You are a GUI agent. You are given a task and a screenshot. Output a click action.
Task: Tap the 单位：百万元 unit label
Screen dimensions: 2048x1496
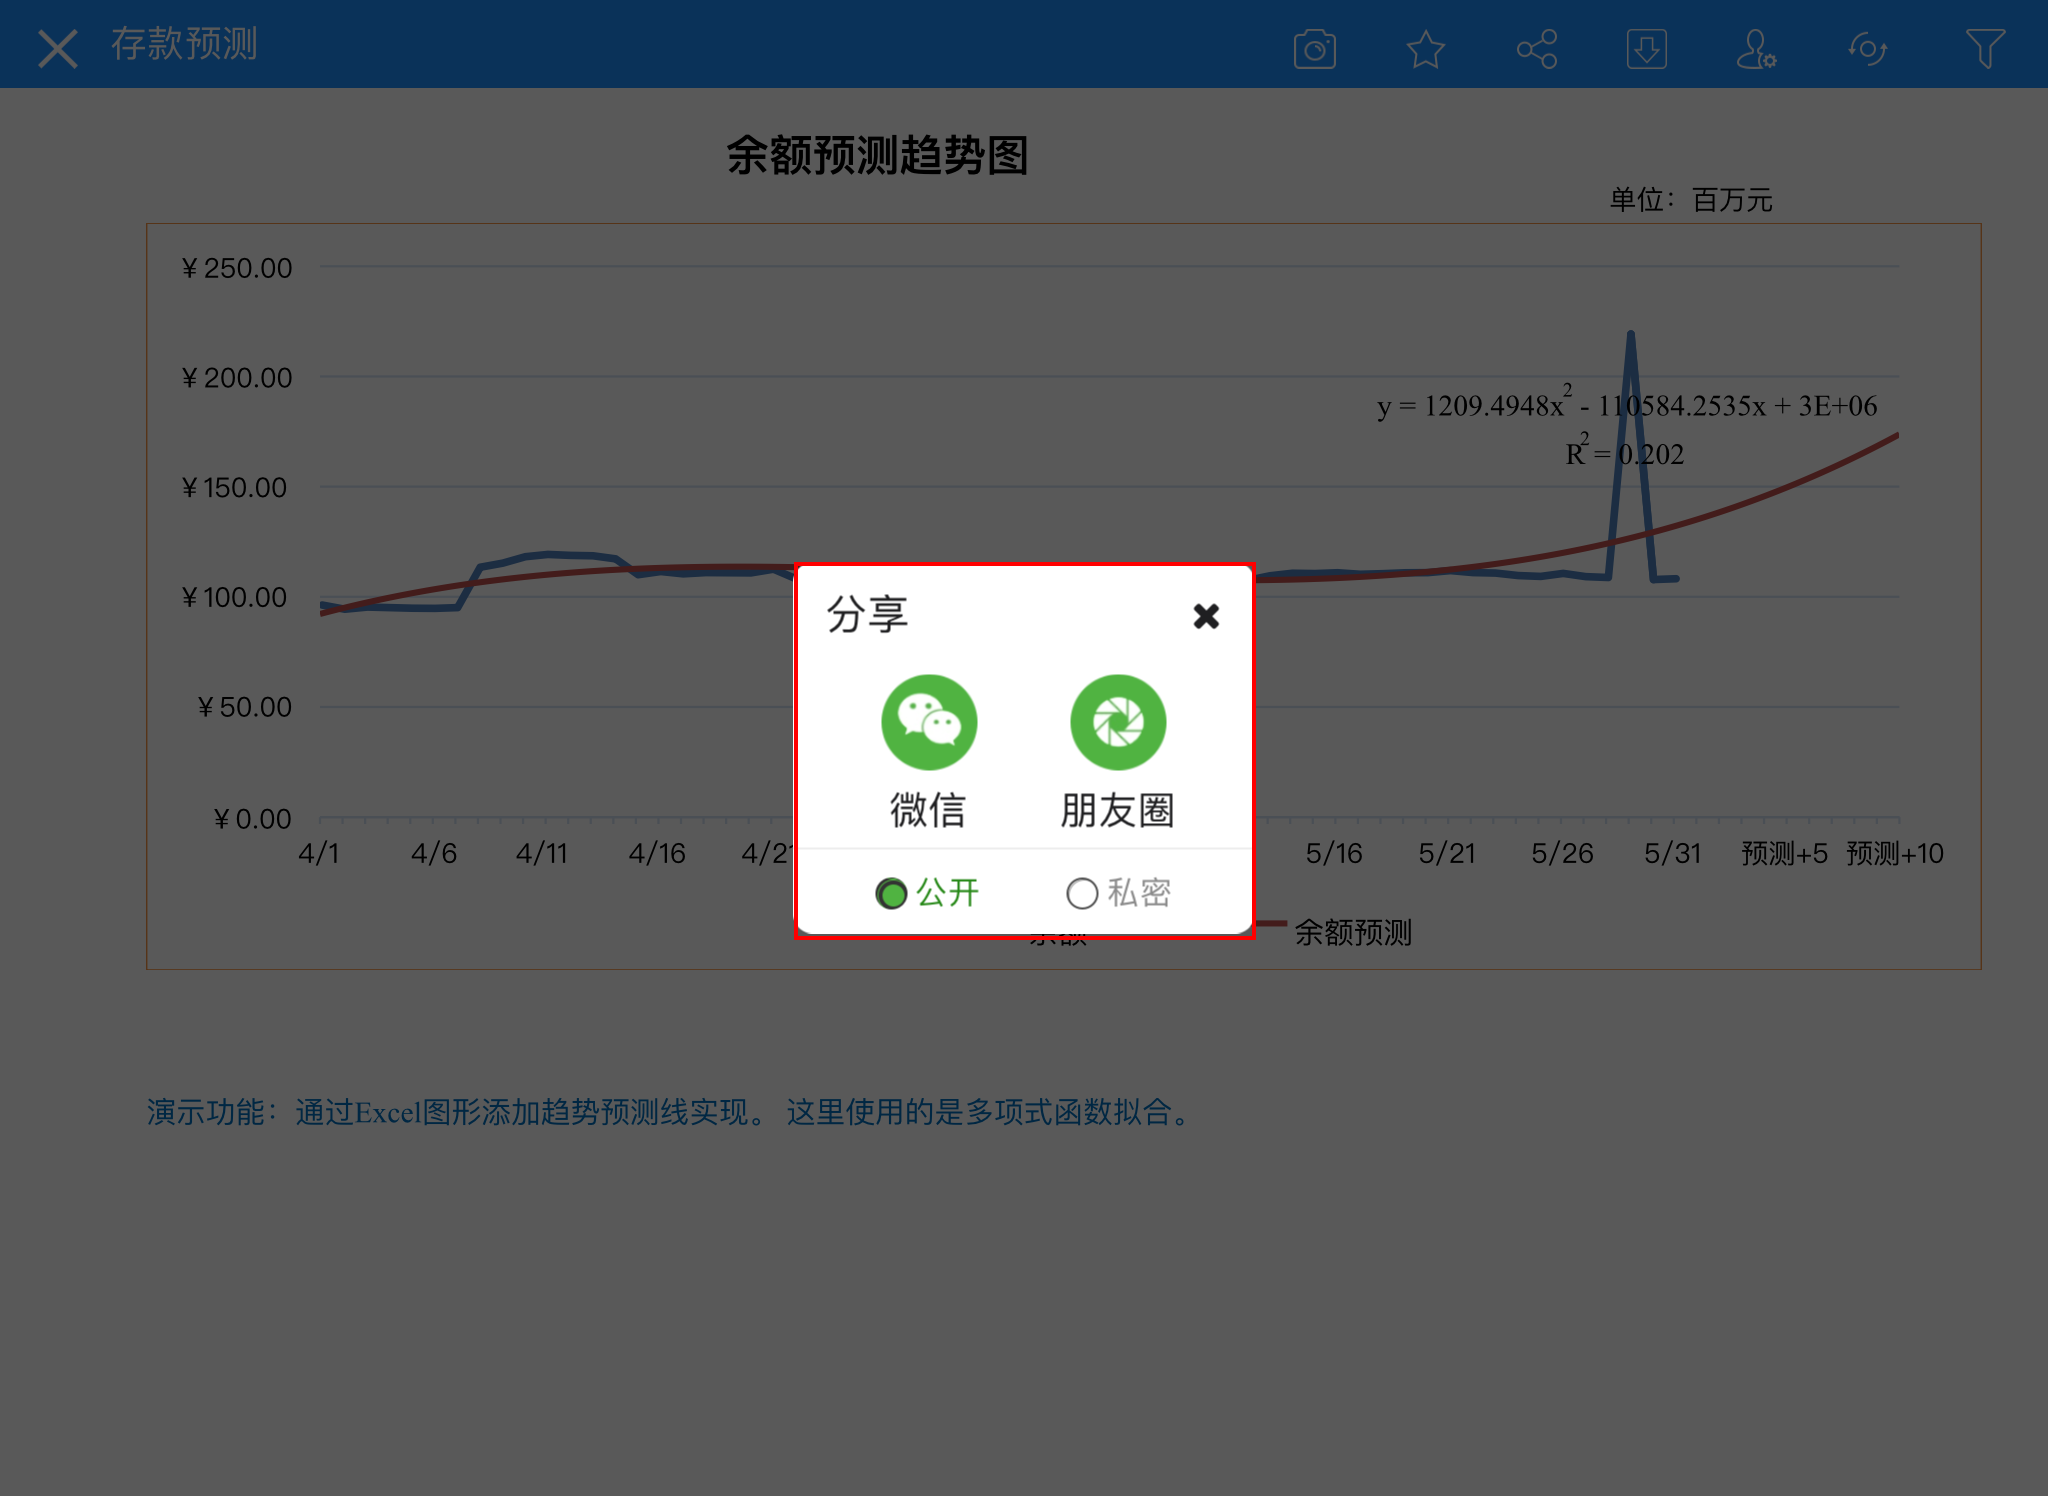[1690, 200]
